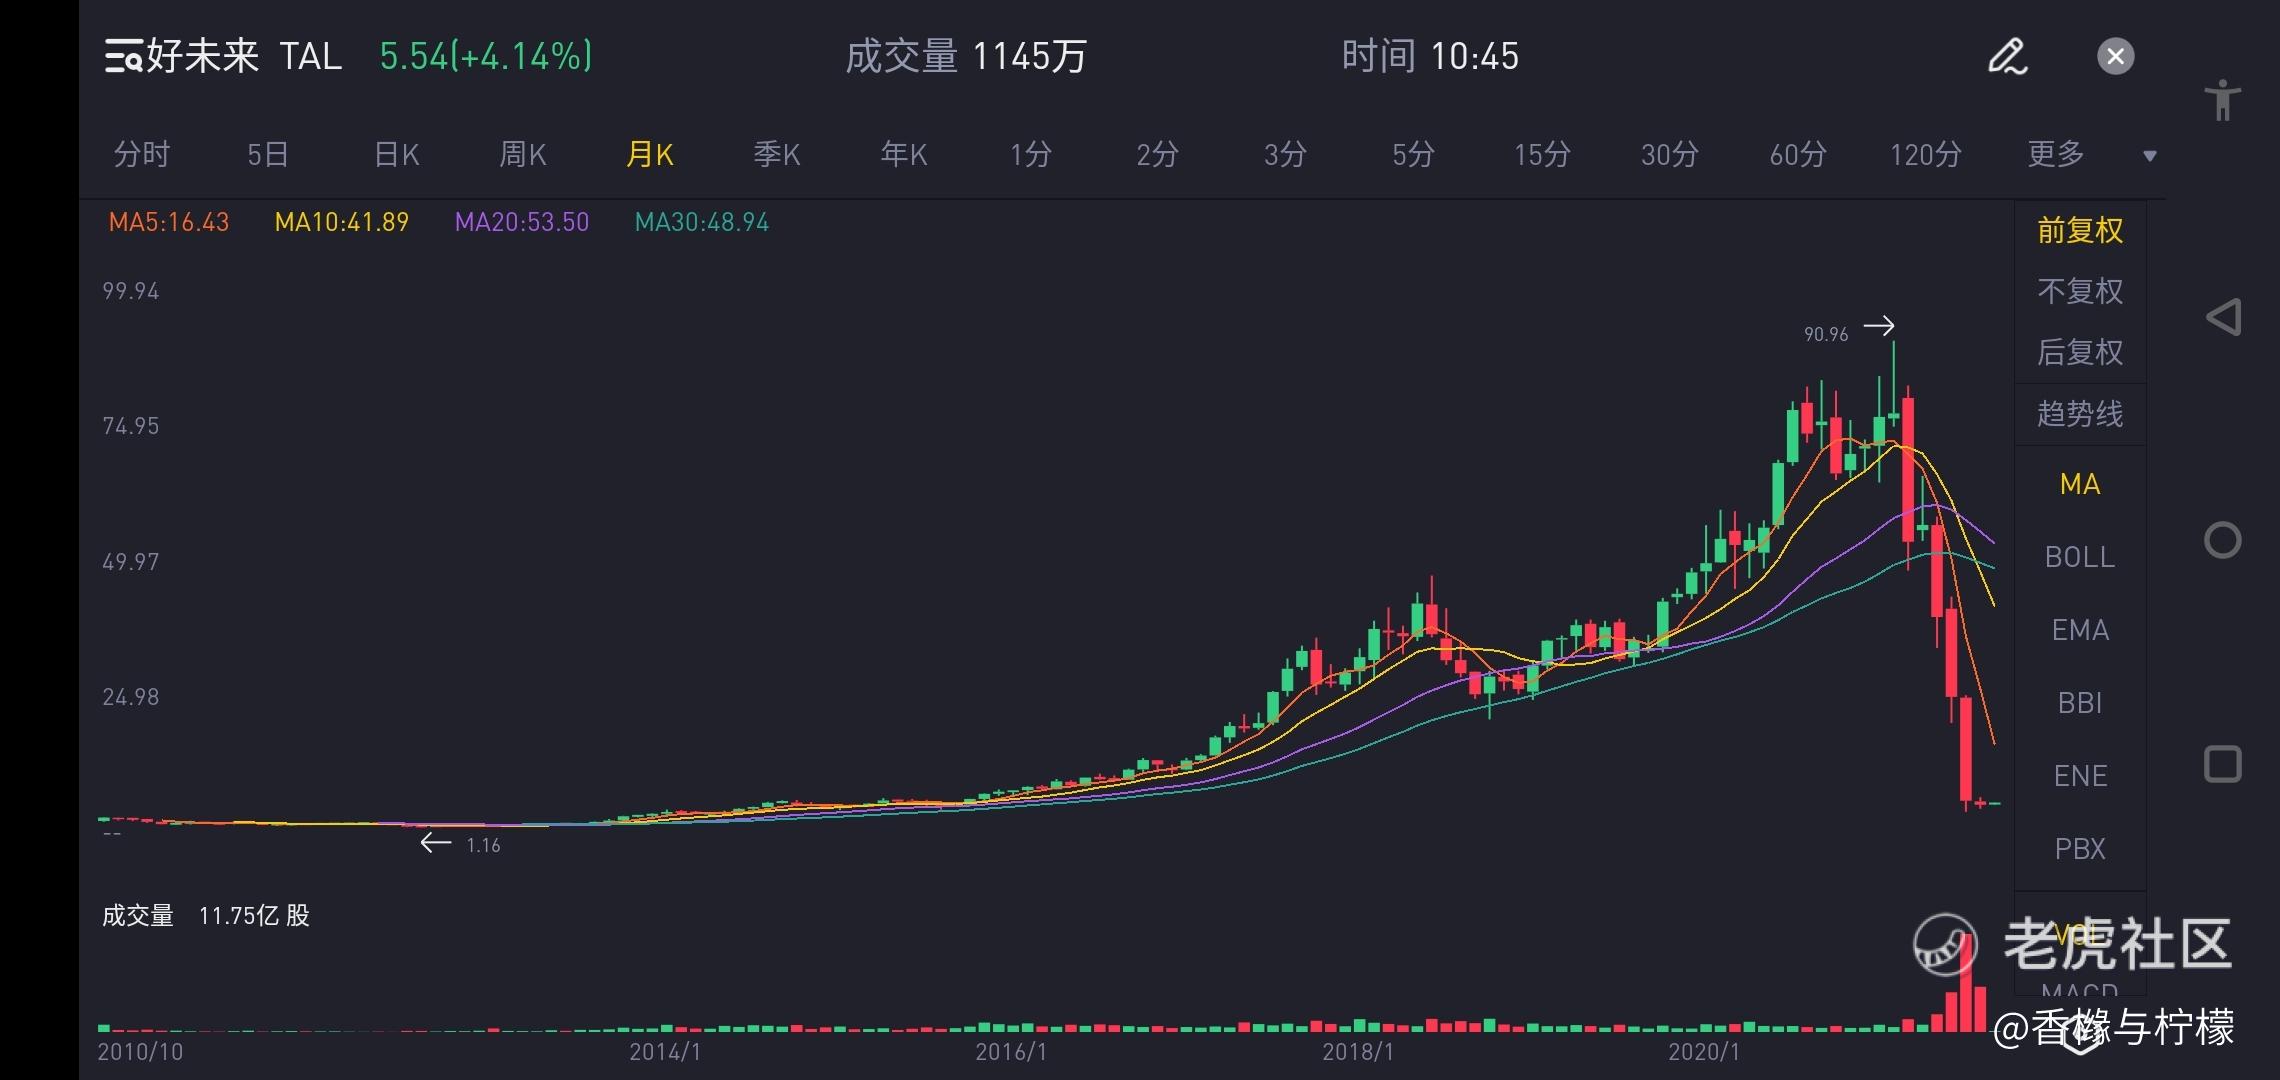The image size is (2280, 1080).
Task: Enable 后复权 backward adjustment
Action: pos(2080,352)
